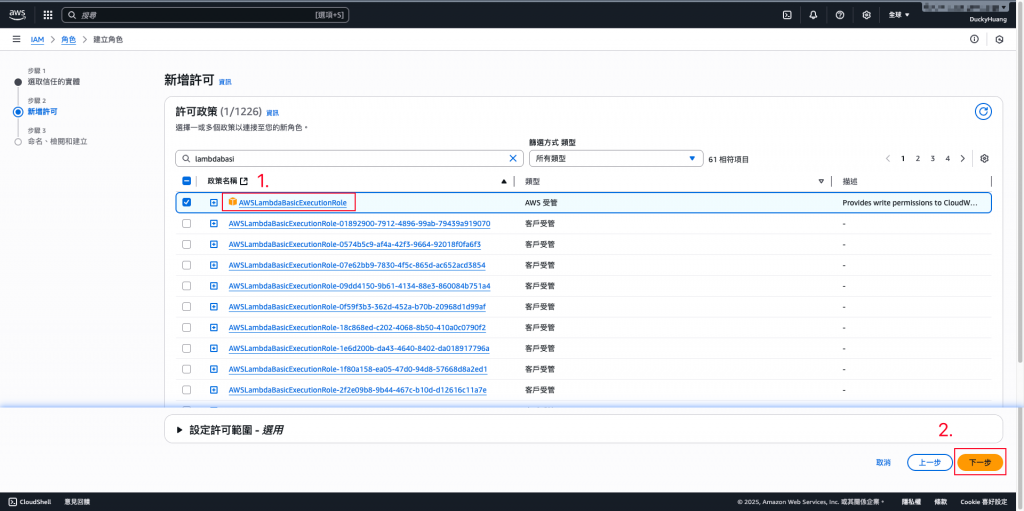Go to page 4 of results
Screen dimensions: 1024x511
click(x=948, y=158)
